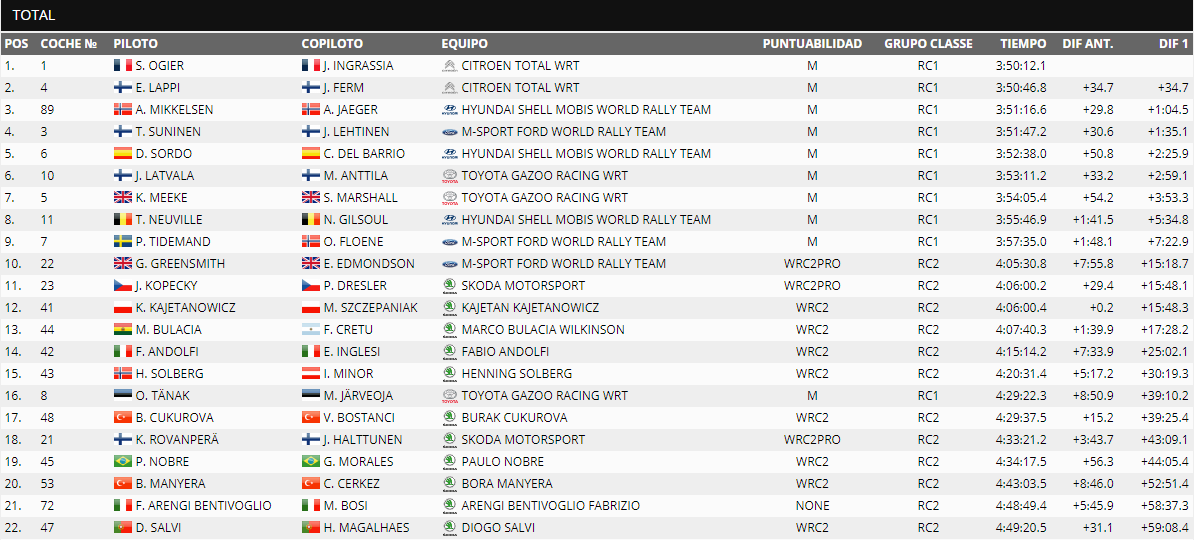1194x540 pixels.
Task: Click the NONE eligibility cell
Action: click(812, 506)
